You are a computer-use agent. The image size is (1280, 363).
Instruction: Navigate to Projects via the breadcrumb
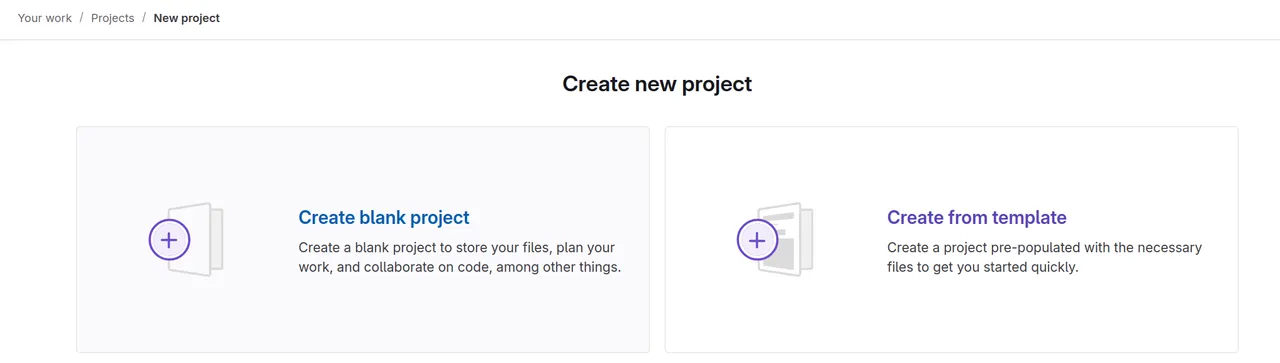pos(113,18)
